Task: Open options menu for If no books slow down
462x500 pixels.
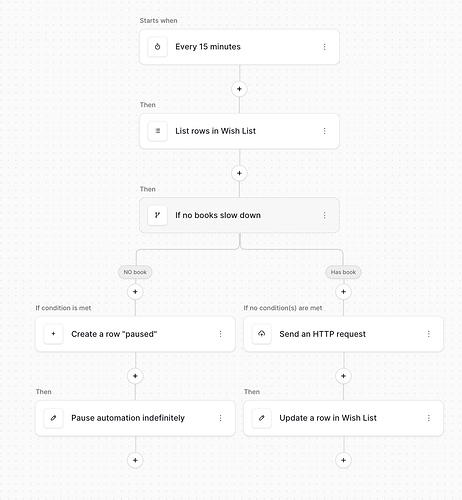Action: 325,215
